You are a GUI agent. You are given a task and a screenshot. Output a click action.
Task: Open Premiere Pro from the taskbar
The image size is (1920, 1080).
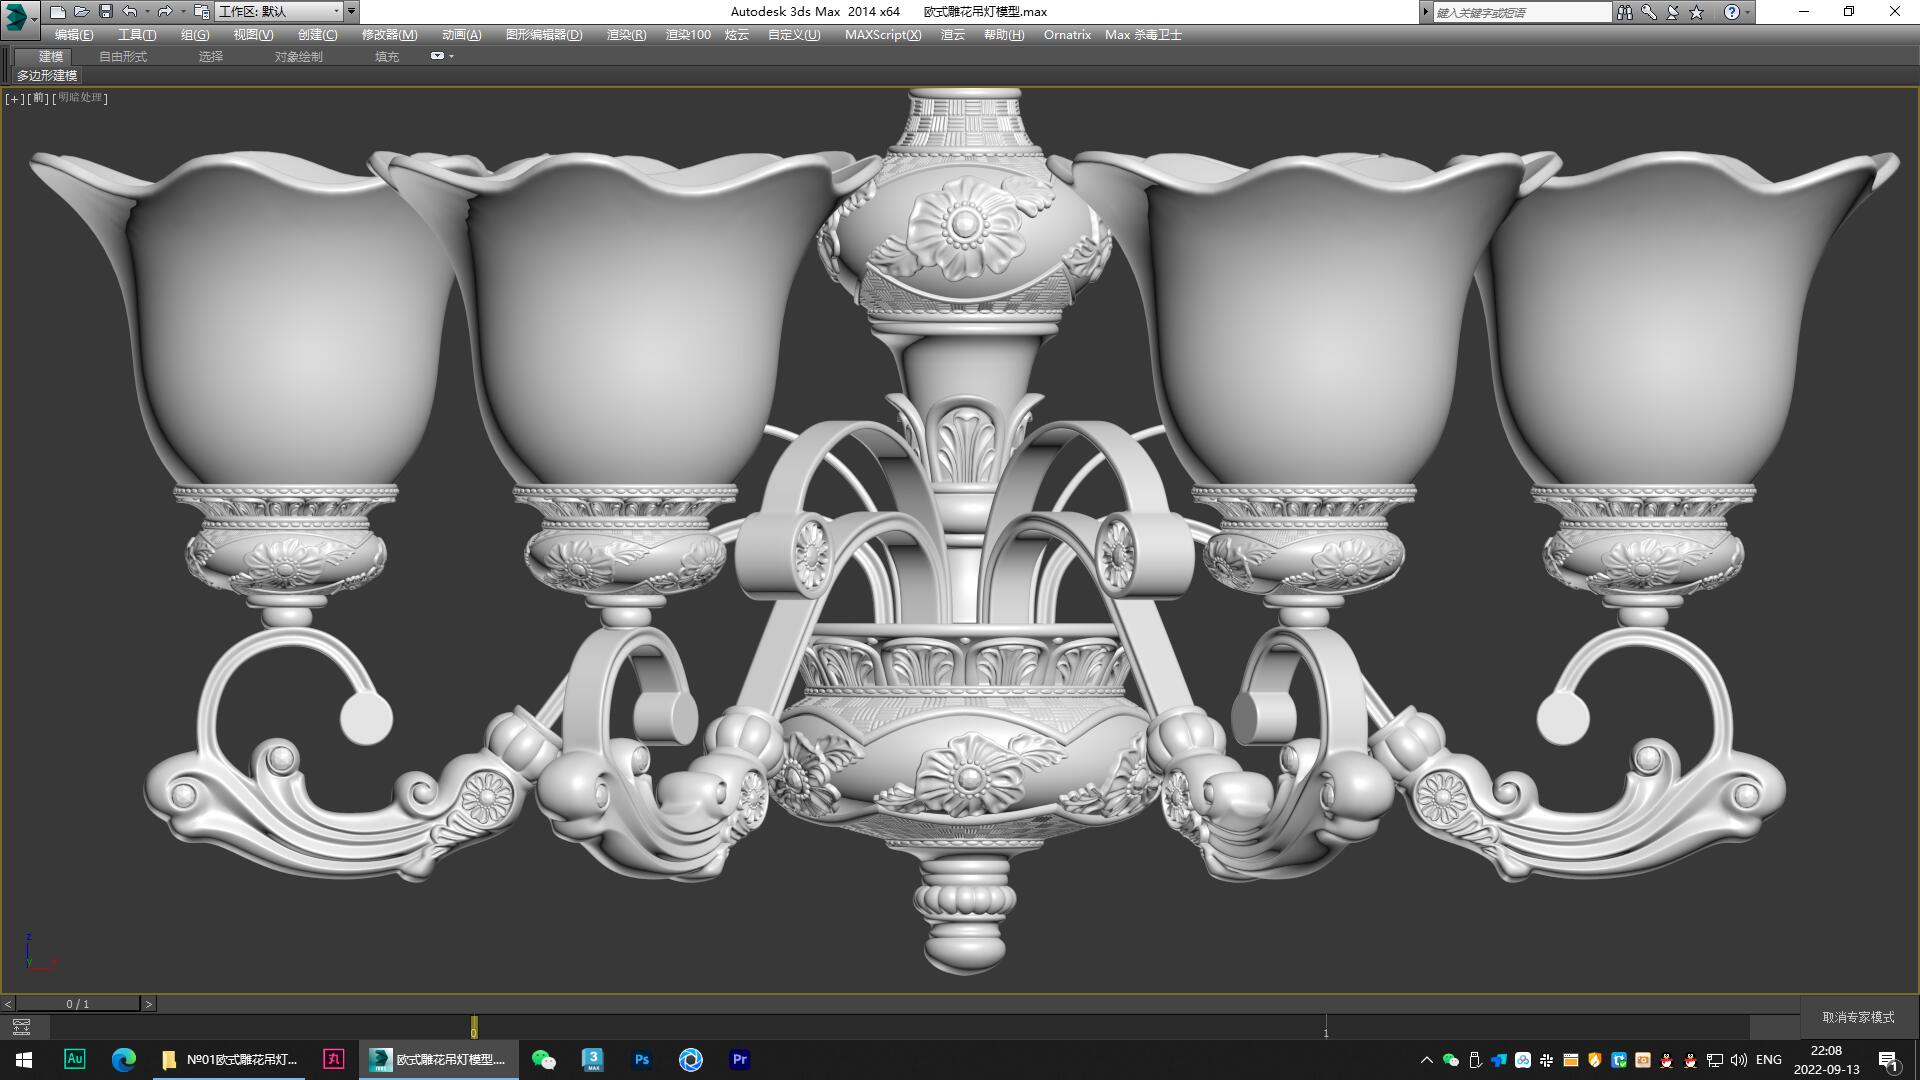(x=739, y=1059)
